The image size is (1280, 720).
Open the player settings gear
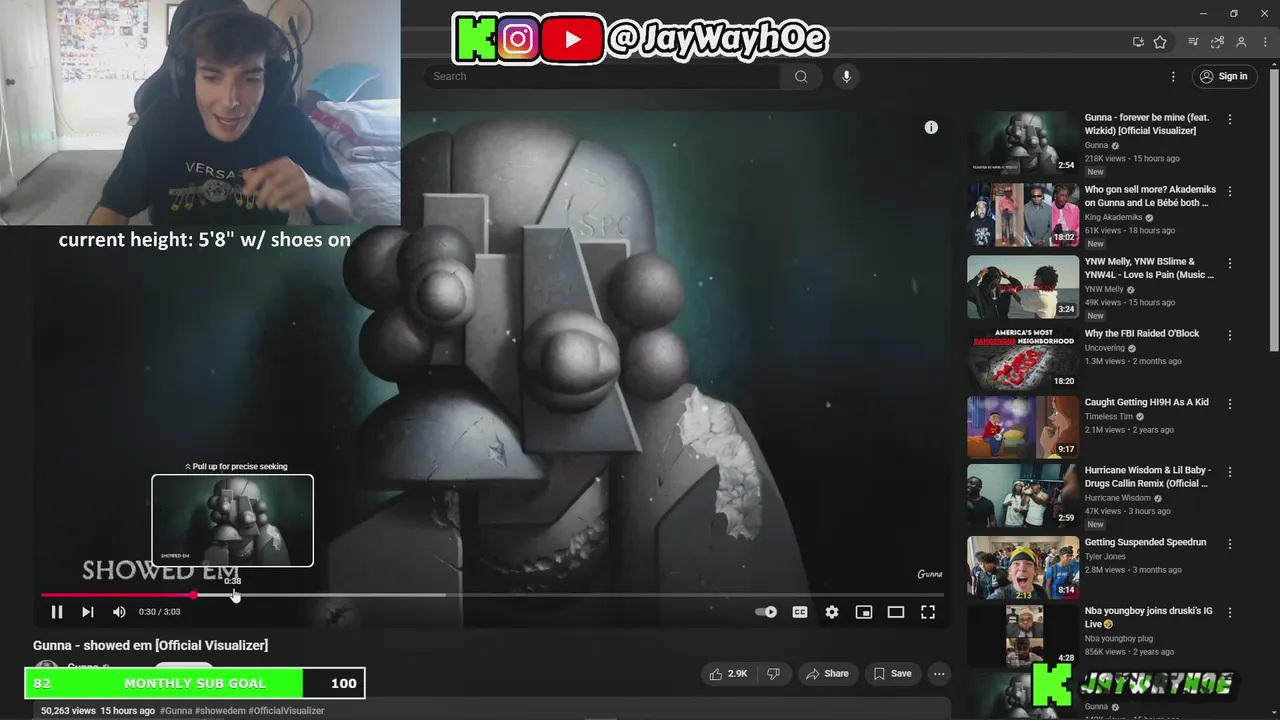[832, 612]
